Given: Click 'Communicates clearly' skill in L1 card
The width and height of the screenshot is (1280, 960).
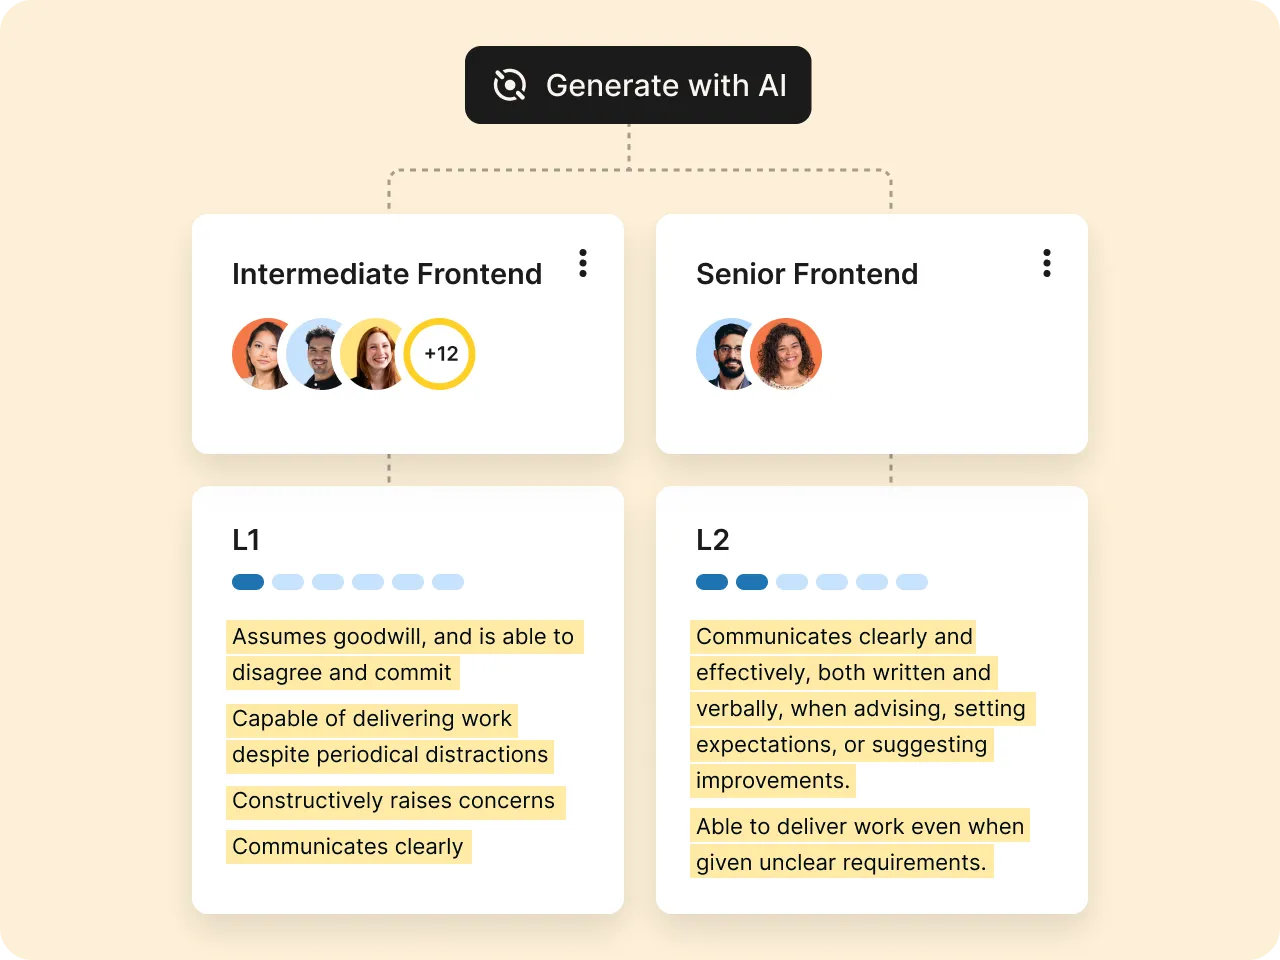Looking at the screenshot, I should (348, 847).
